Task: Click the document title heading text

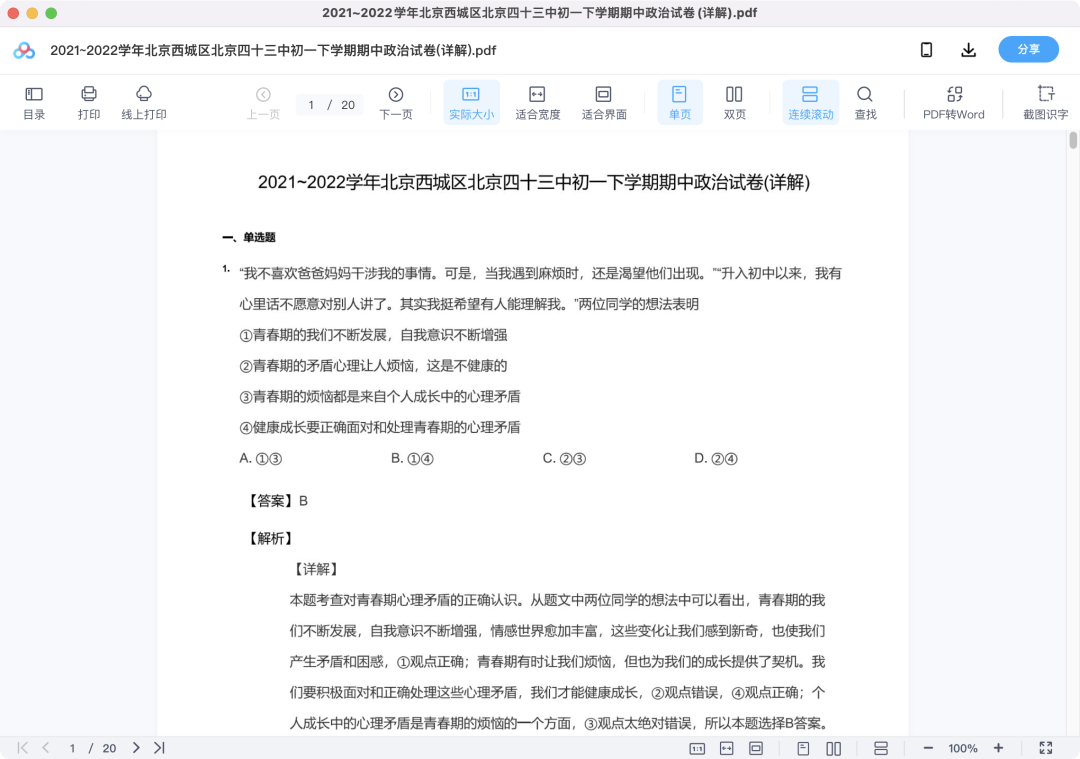Action: coord(534,183)
